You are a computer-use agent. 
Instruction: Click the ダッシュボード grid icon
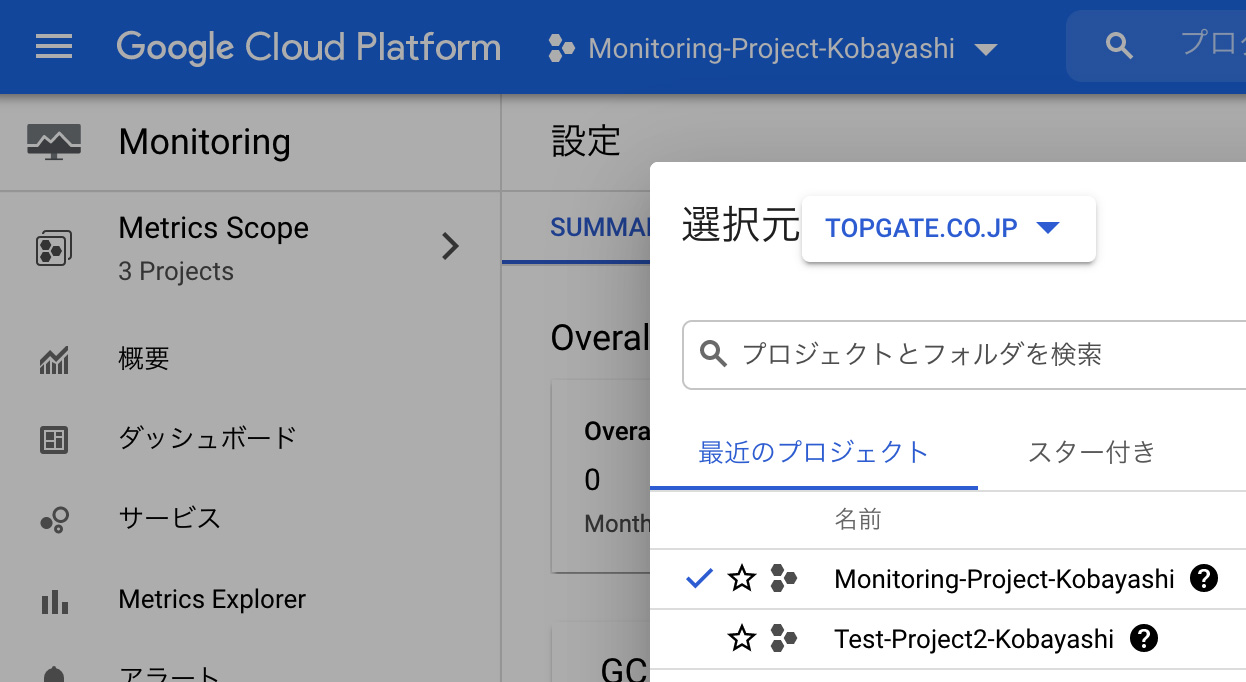pos(54,440)
